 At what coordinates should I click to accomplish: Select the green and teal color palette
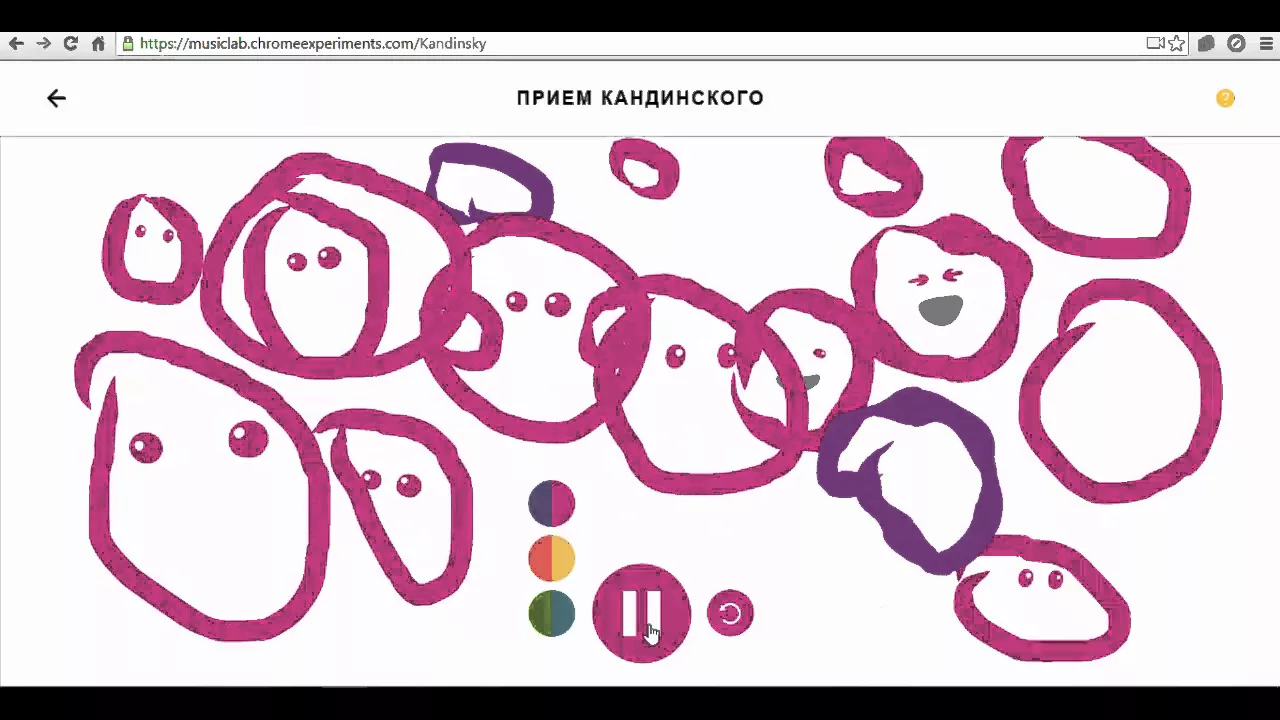[551, 613]
